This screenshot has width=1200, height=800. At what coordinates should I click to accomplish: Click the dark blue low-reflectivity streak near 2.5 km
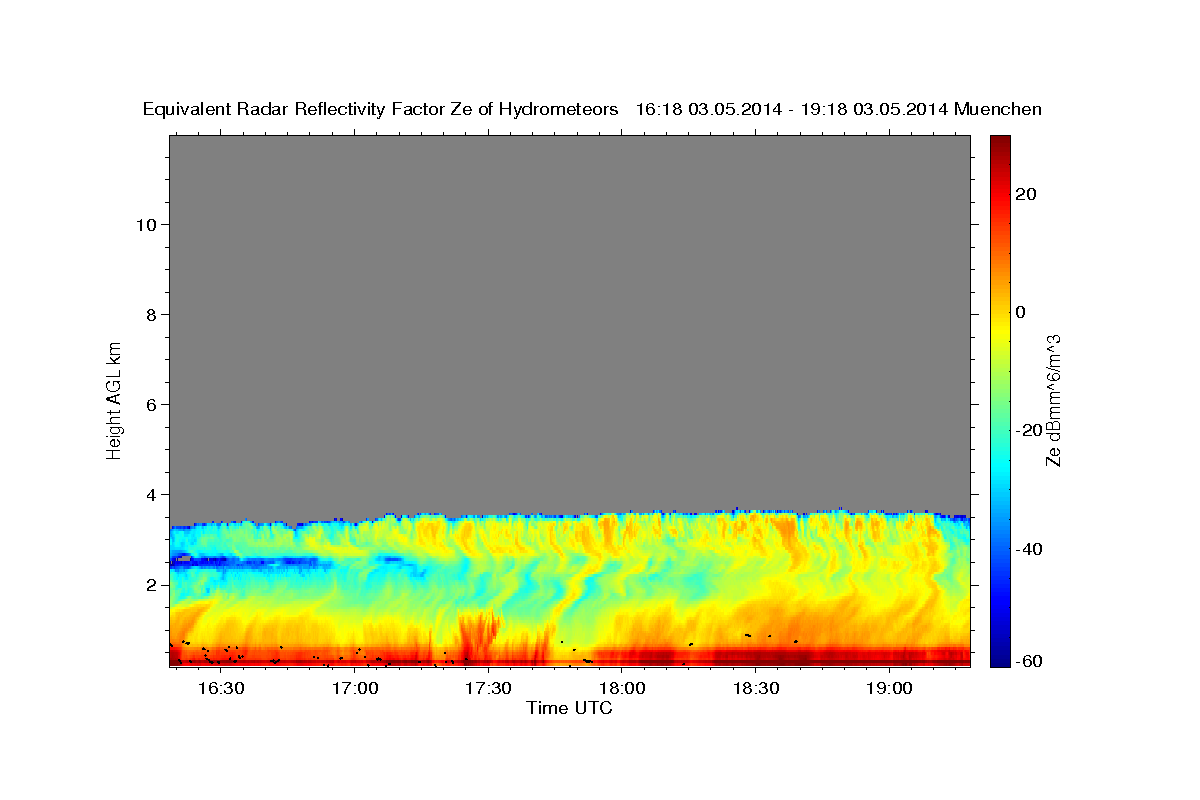(x=250, y=562)
